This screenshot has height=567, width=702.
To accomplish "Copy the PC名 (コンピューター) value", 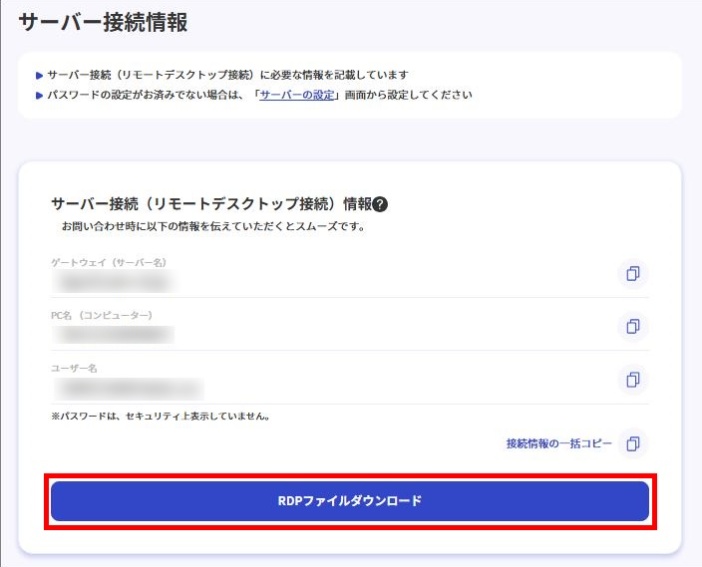I will coord(633,326).
